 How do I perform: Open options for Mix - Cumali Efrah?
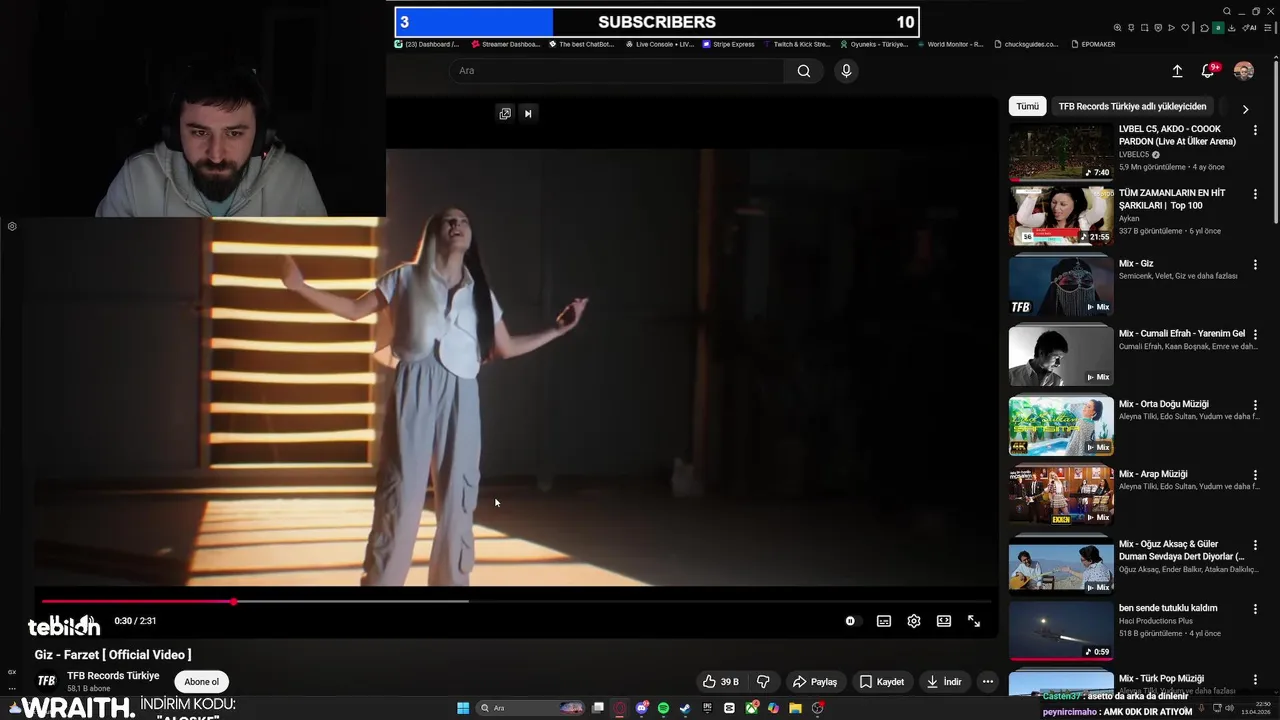(x=1255, y=334)
